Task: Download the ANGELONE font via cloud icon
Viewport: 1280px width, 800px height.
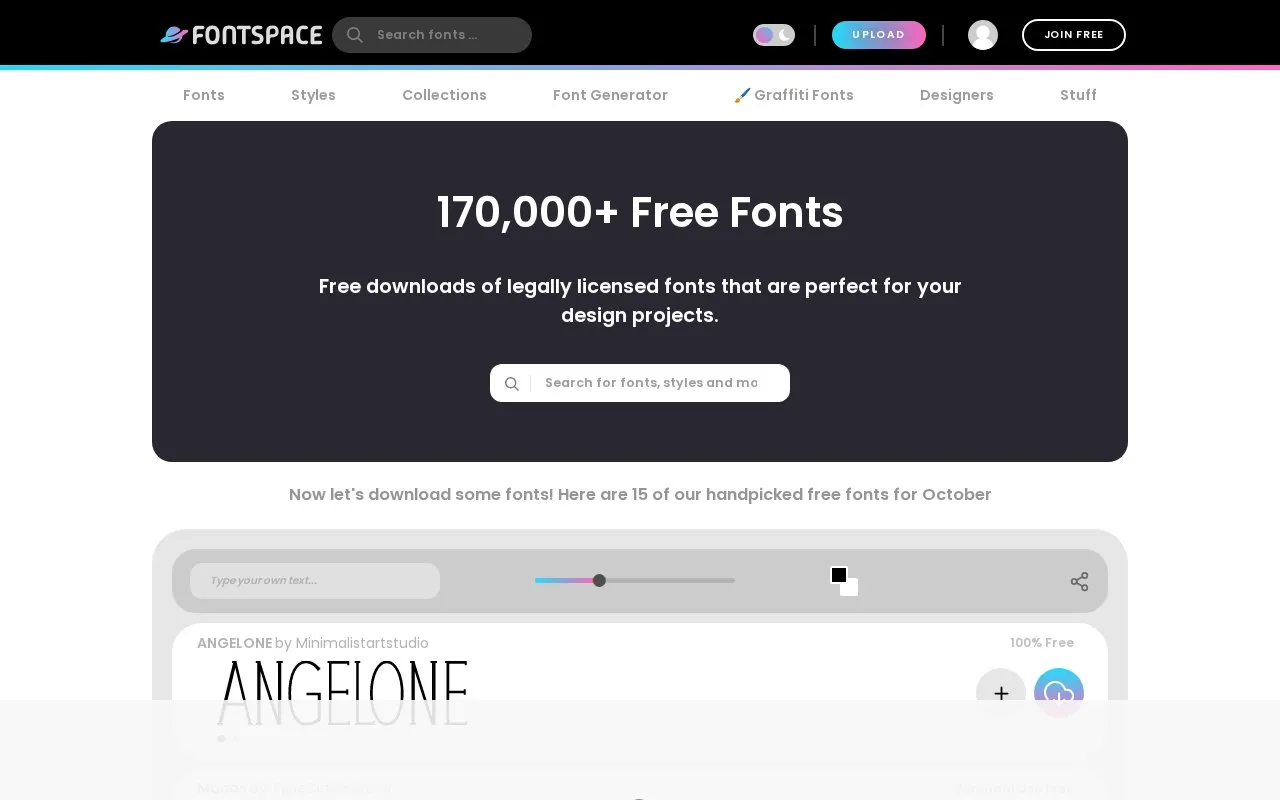Action: (1059, 693)
